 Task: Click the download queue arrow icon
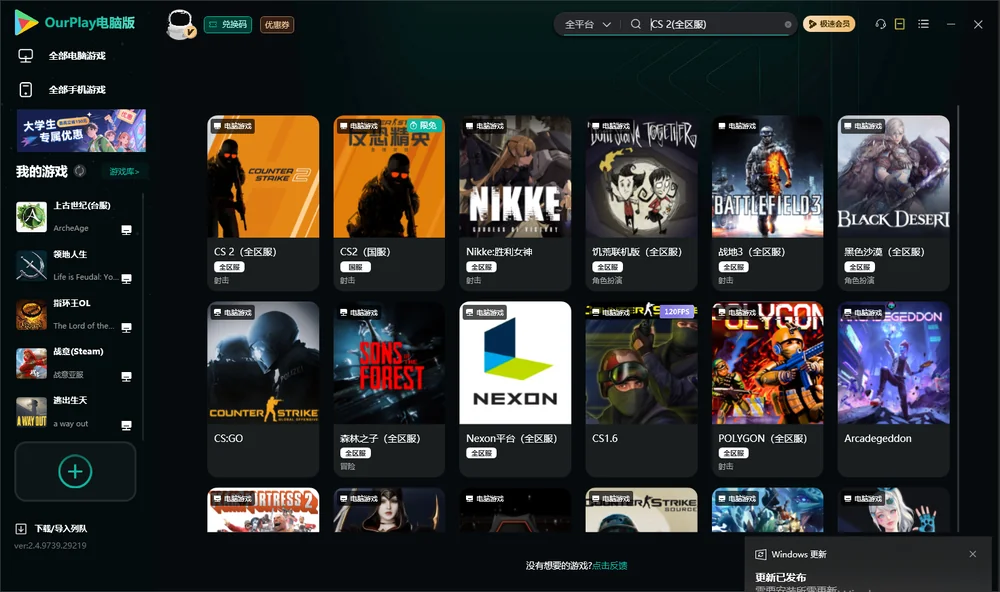(x=20, y=528)
